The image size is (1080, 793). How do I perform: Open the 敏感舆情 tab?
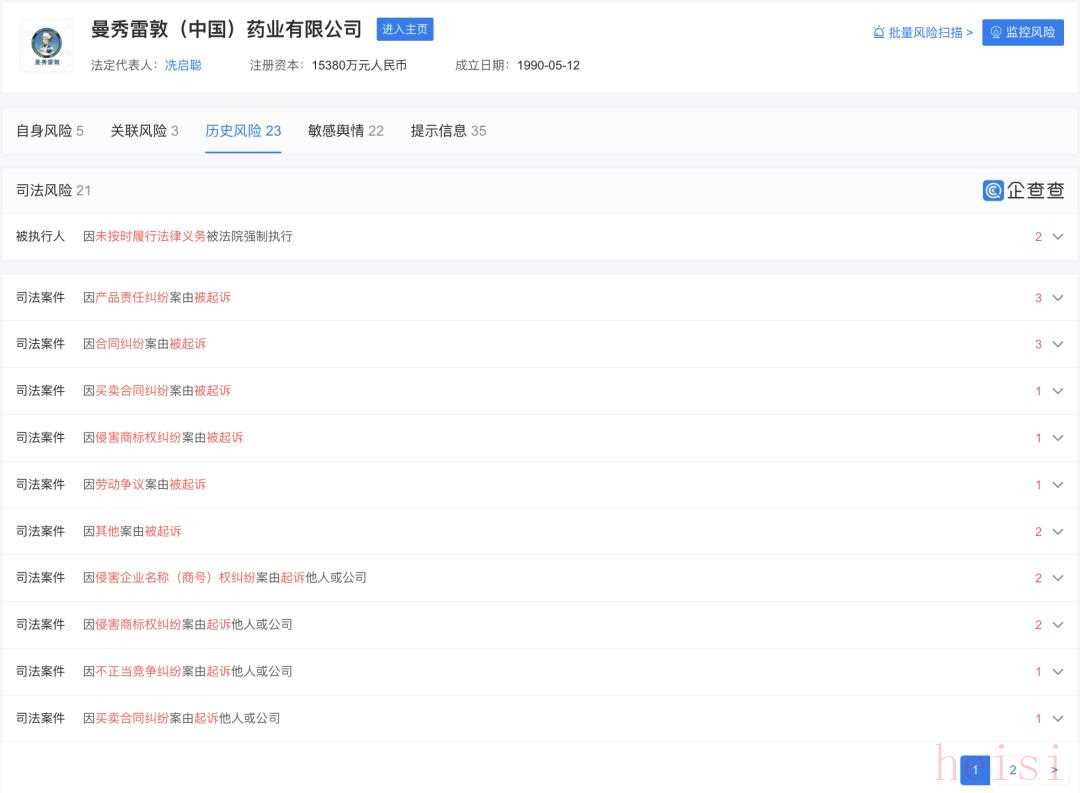(345, 131)
